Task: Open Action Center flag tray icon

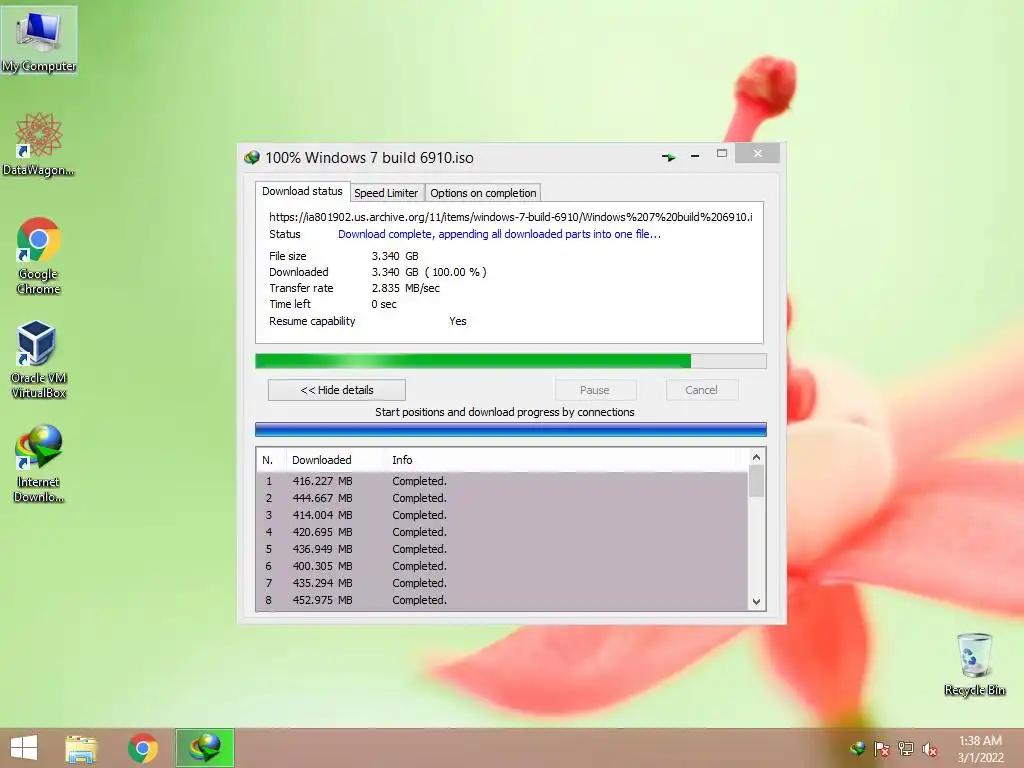Action: pyautogui.click(x=882, y=748)
